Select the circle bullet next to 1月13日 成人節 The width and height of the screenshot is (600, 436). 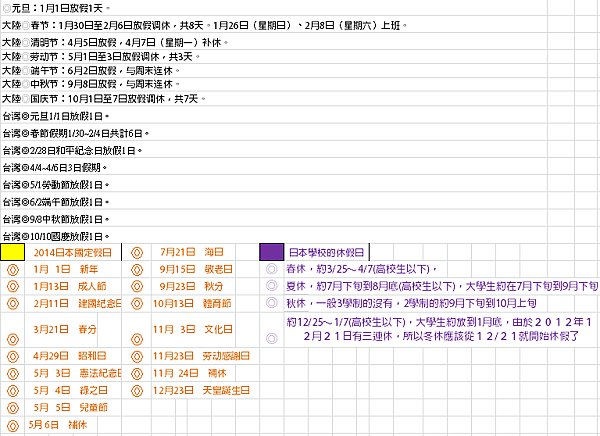13,286
